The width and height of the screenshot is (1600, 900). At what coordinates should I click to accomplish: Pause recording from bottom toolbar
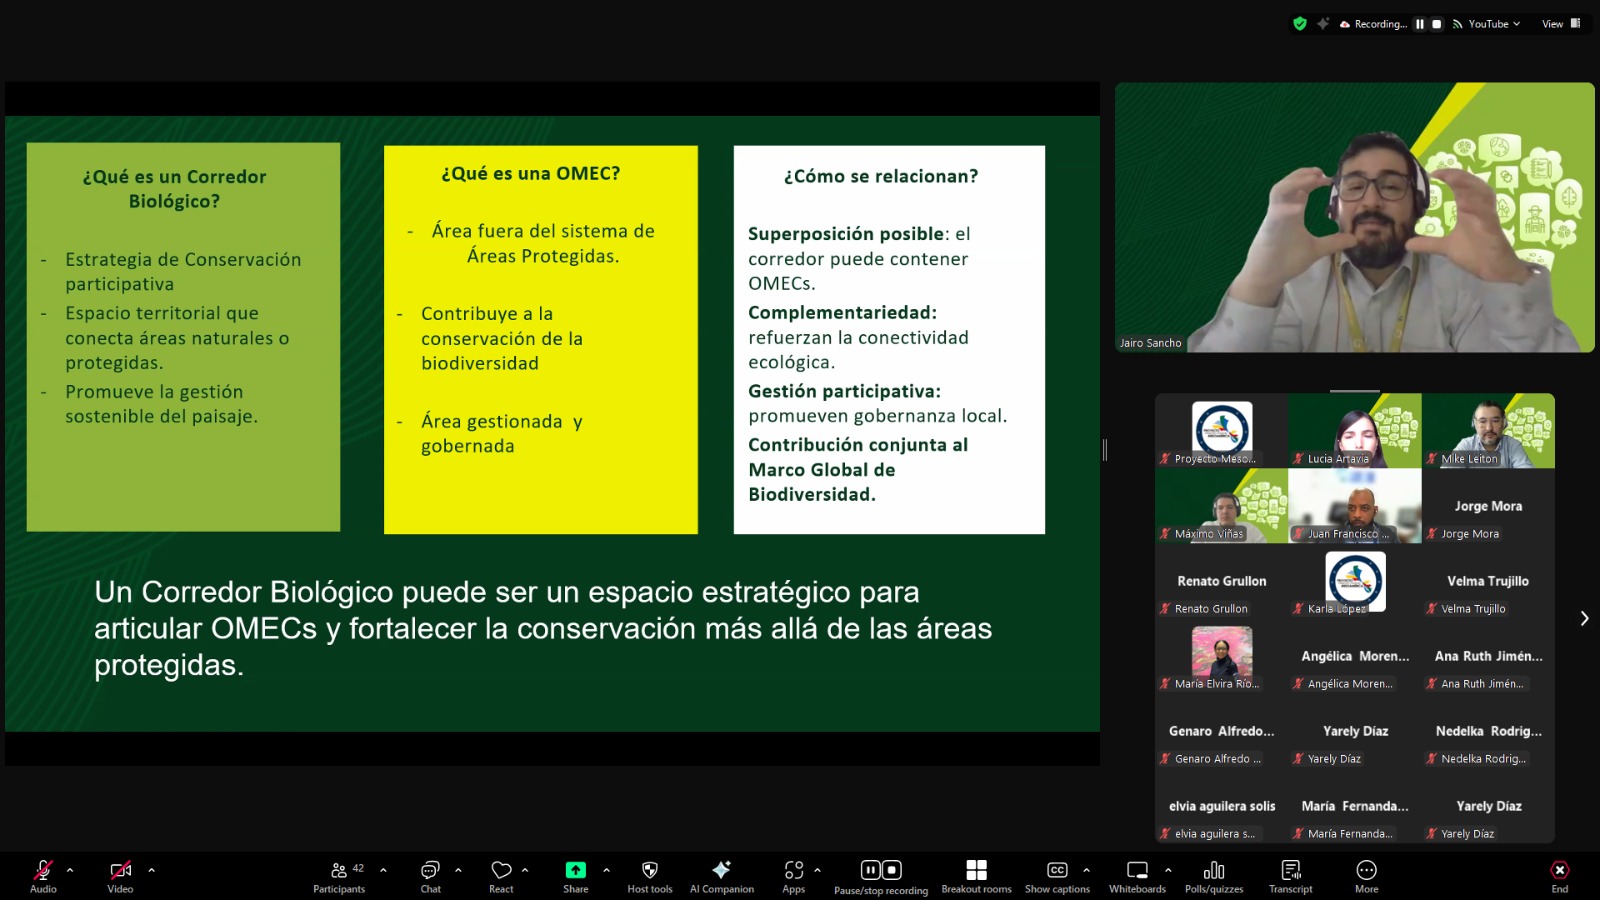tap(870, 870)
